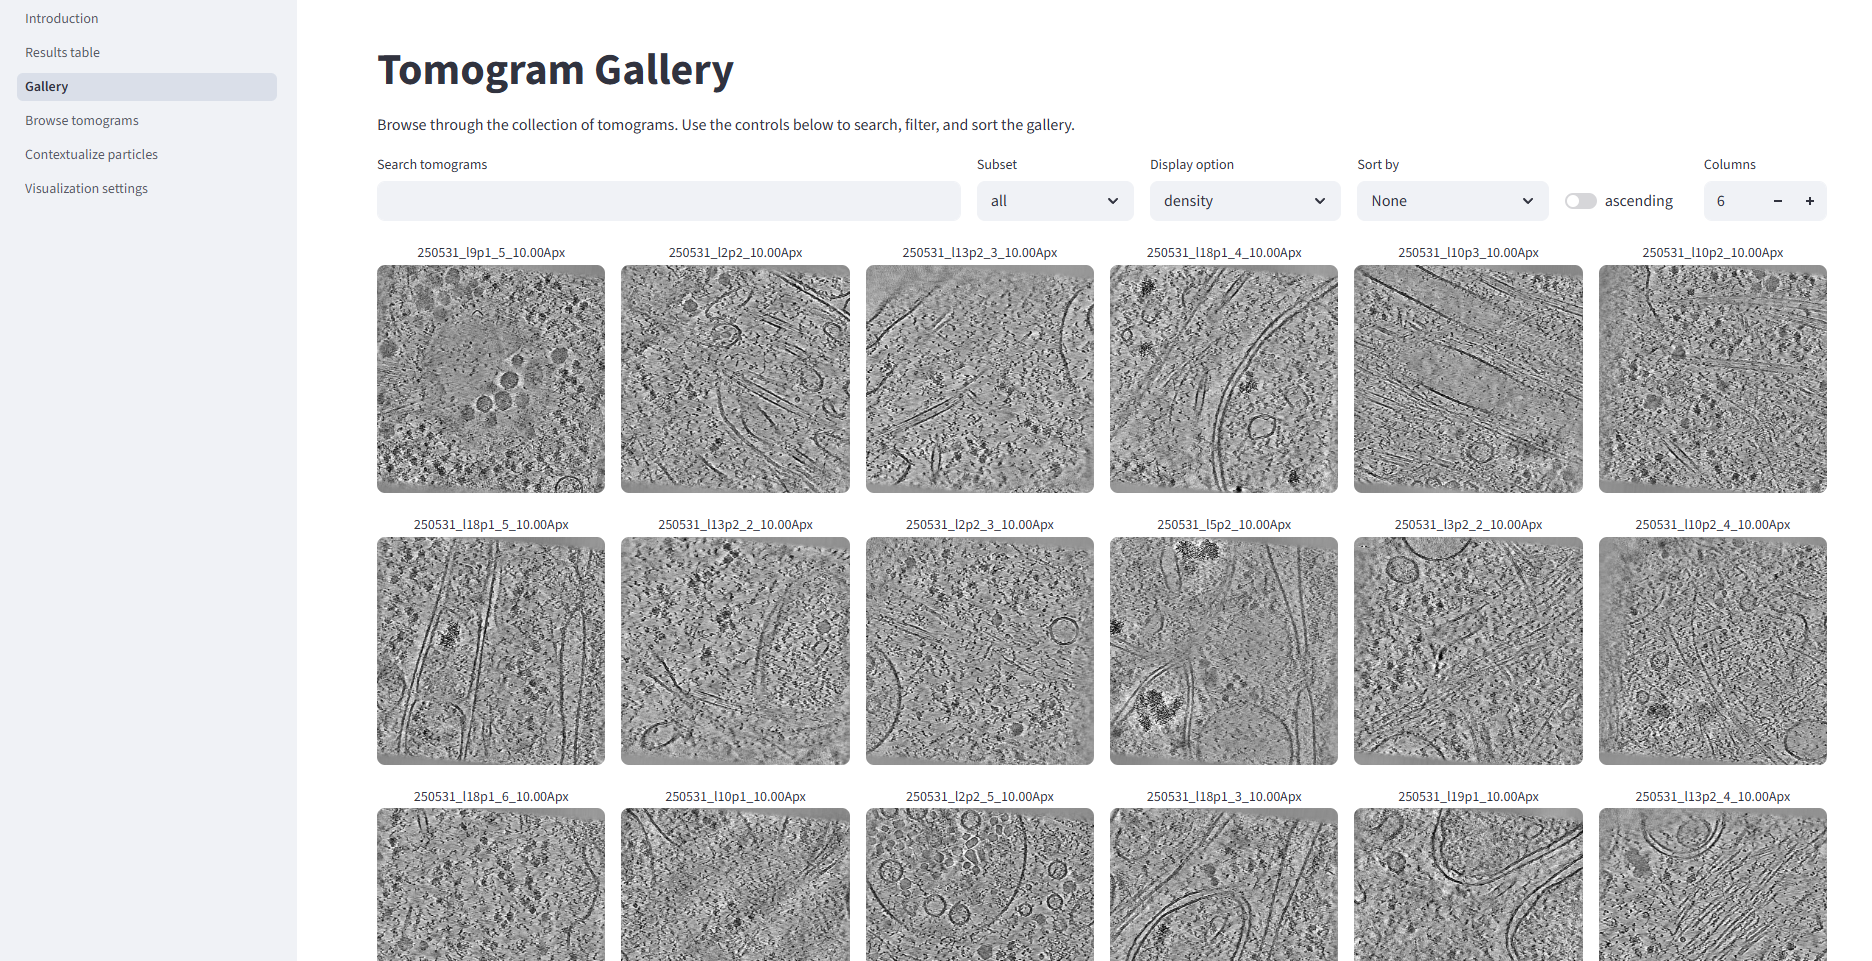
Task: Open tomogram thumbnail 250531_l2p2_10.00Apx
Action: coord(735,379)
